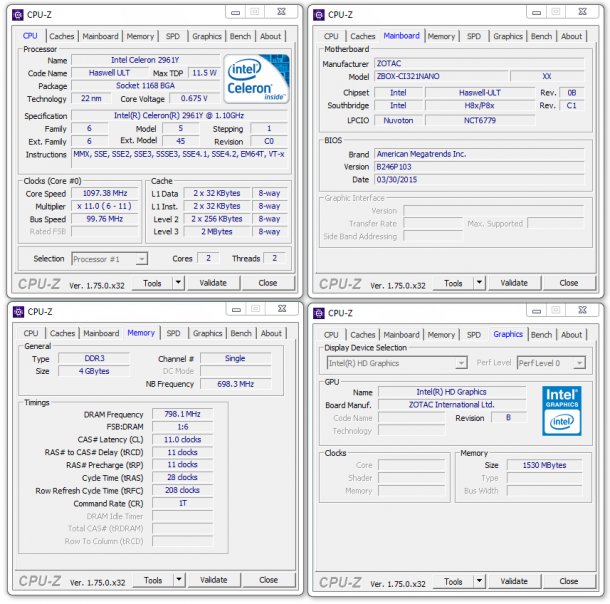Viewport: 610px width, 604px height.
Task: Click the Multiplier value x 11.0 (6 - 11)
Action: pos(105,206)
